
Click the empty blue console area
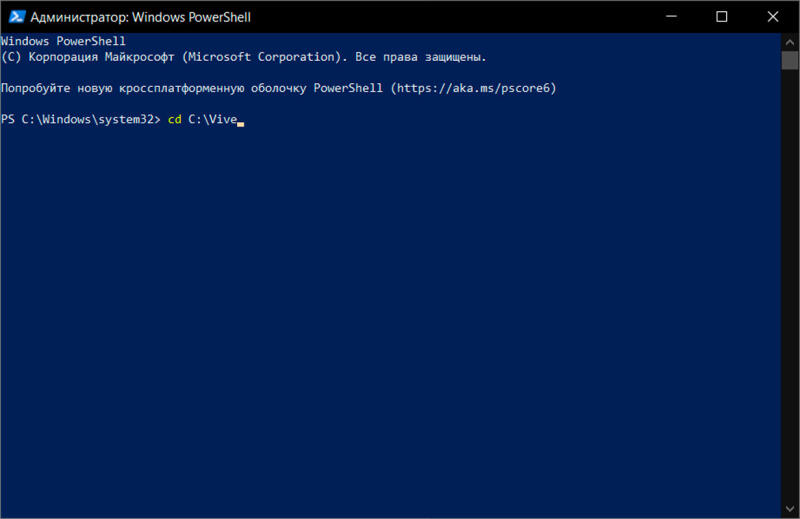click(x=390, y=316)
